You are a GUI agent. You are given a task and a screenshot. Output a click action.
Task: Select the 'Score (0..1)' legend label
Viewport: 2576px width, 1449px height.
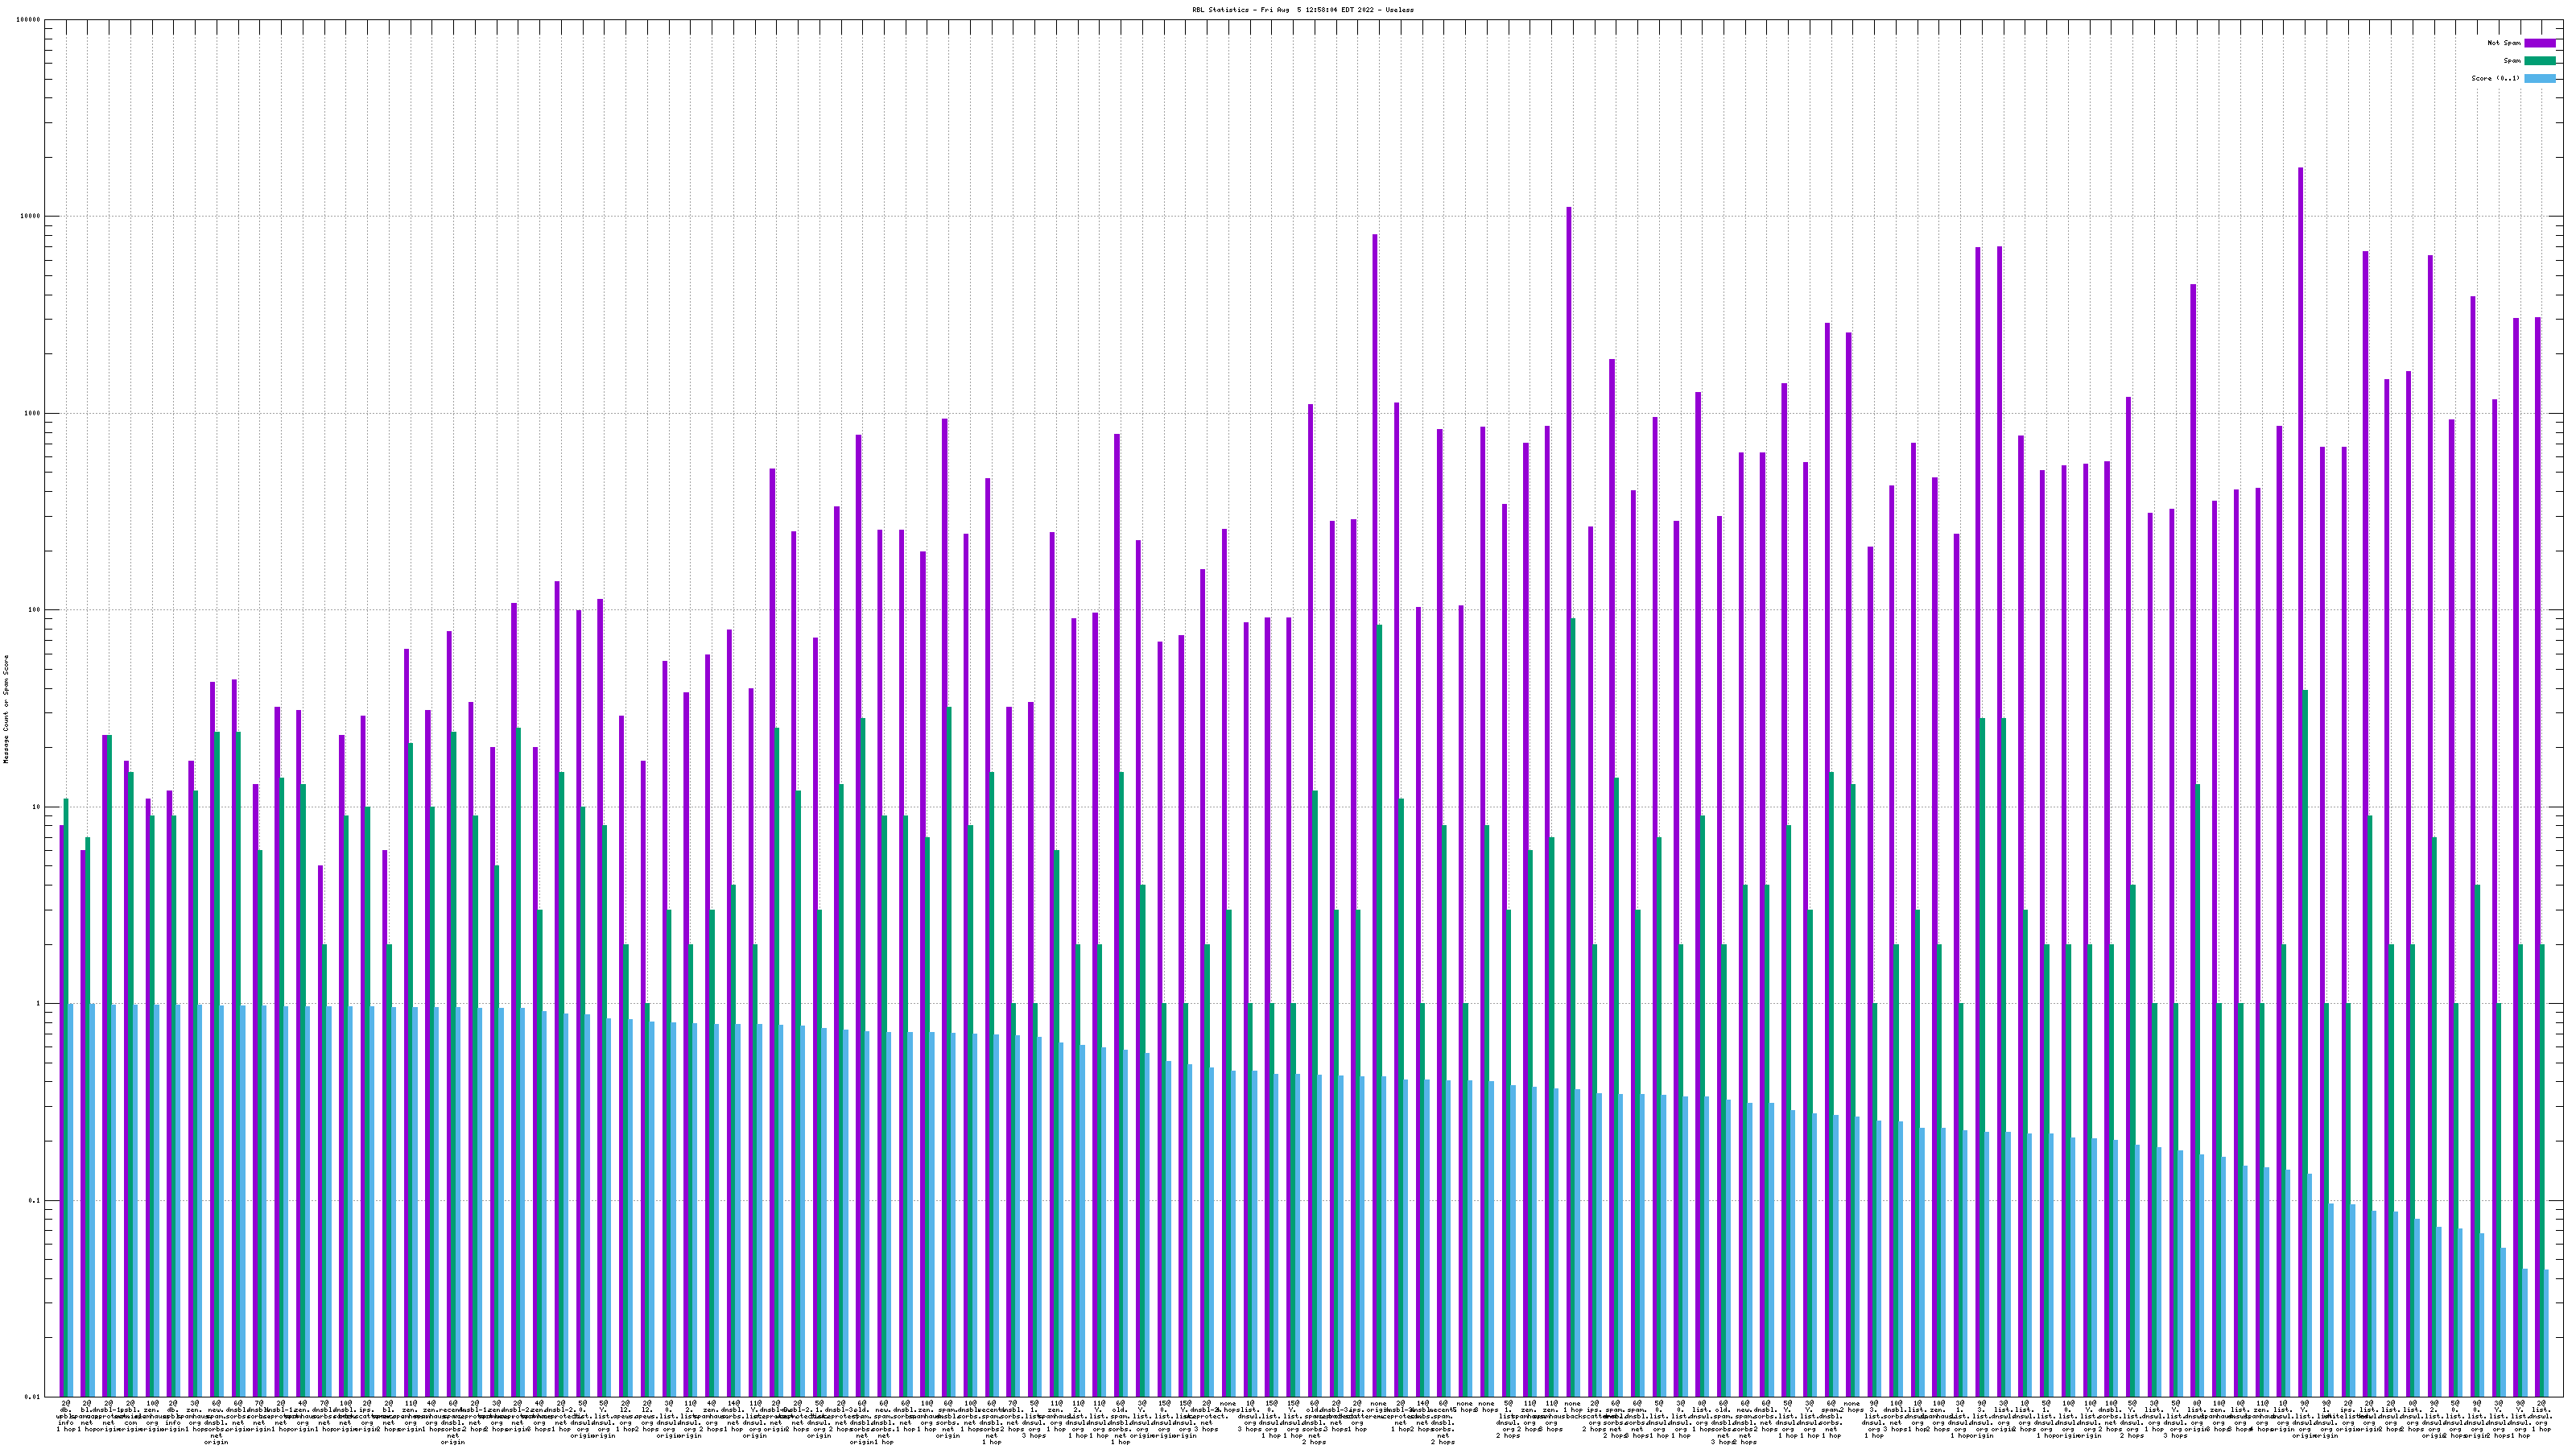(x=2495, y=78)
